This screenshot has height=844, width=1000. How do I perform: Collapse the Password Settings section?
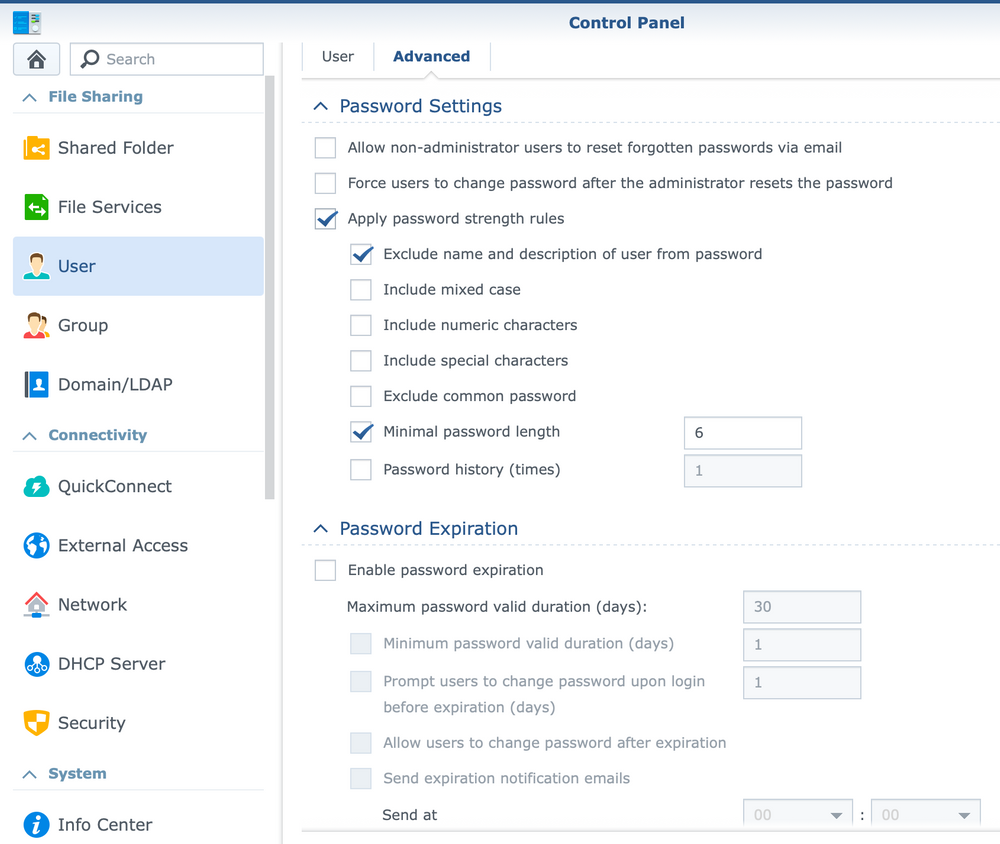tap(320, 105)
